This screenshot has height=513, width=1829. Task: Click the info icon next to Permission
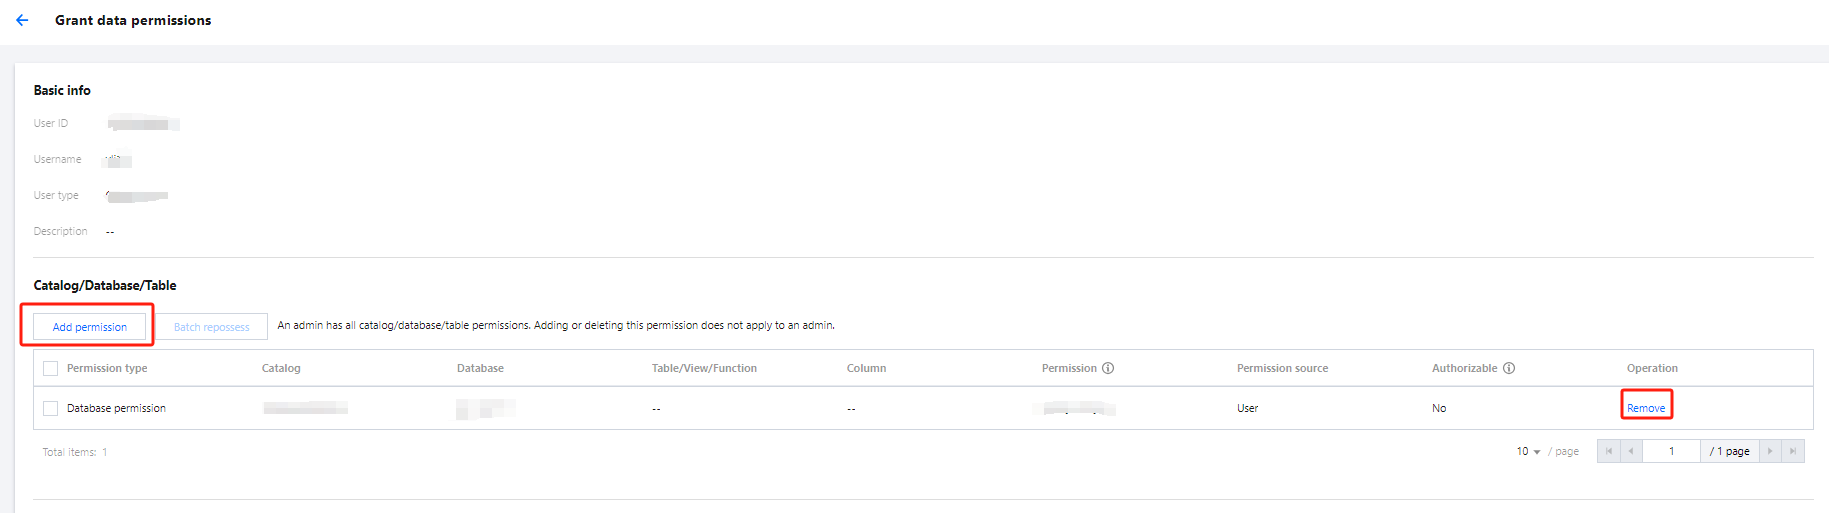point(1108,368)
